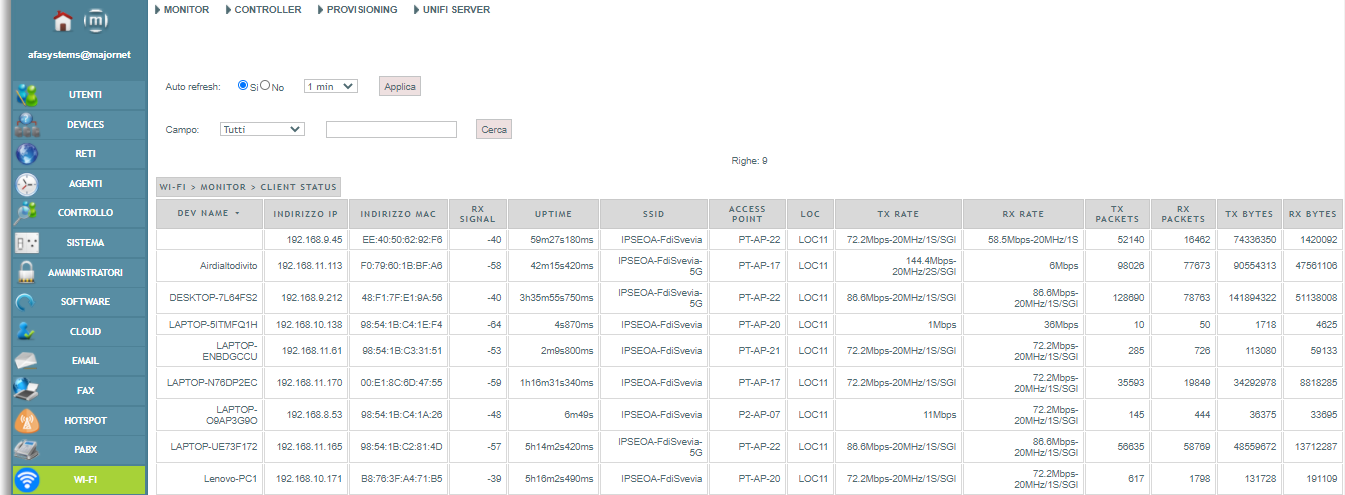
Task: Open the Email envelope icon
Action: [x=27, y=361]
